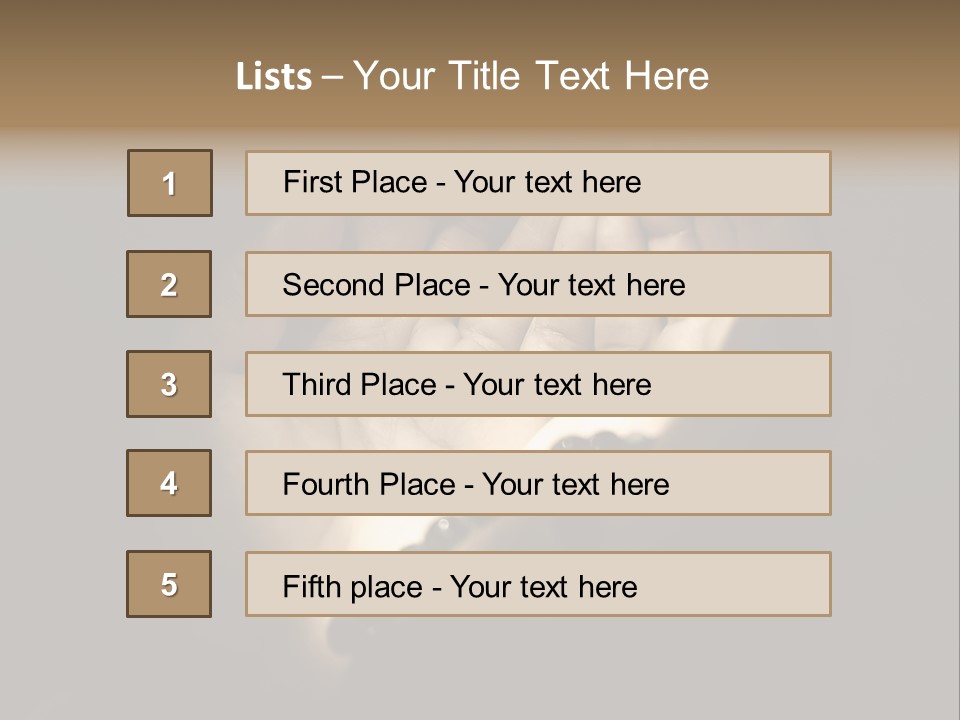The image size is (960, 720).
Task: Click the word 'First' in top bar
Action: pyautogui.click(x=304, y=182)
